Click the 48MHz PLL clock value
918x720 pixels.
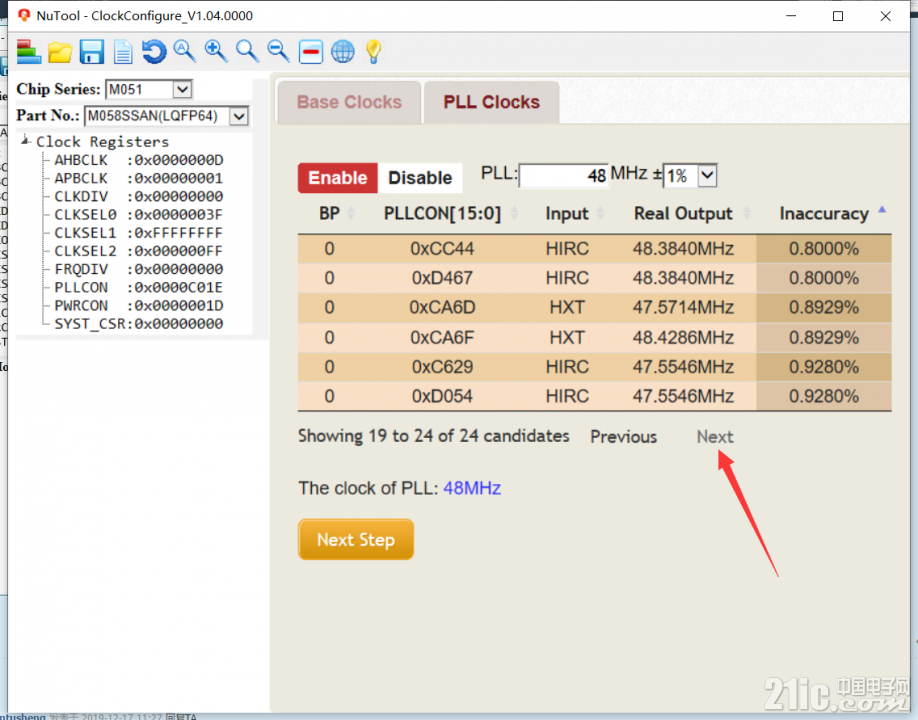click(x=472, y=488)
